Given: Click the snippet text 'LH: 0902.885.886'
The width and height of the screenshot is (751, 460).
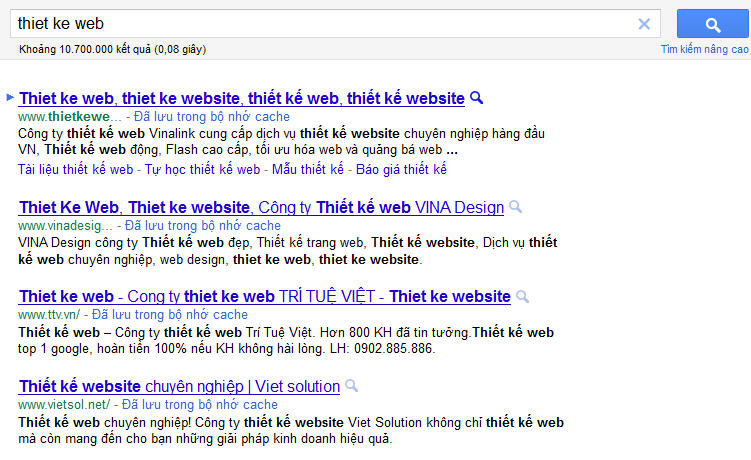Looking at the screenshot, I should pos(382,348).
